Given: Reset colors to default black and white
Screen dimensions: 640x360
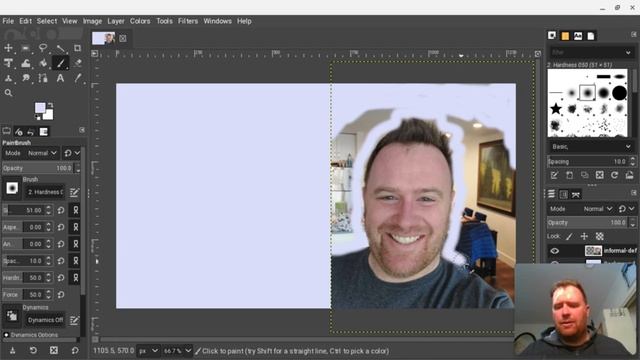Looking at the screenshot, I should coord(38,118).
